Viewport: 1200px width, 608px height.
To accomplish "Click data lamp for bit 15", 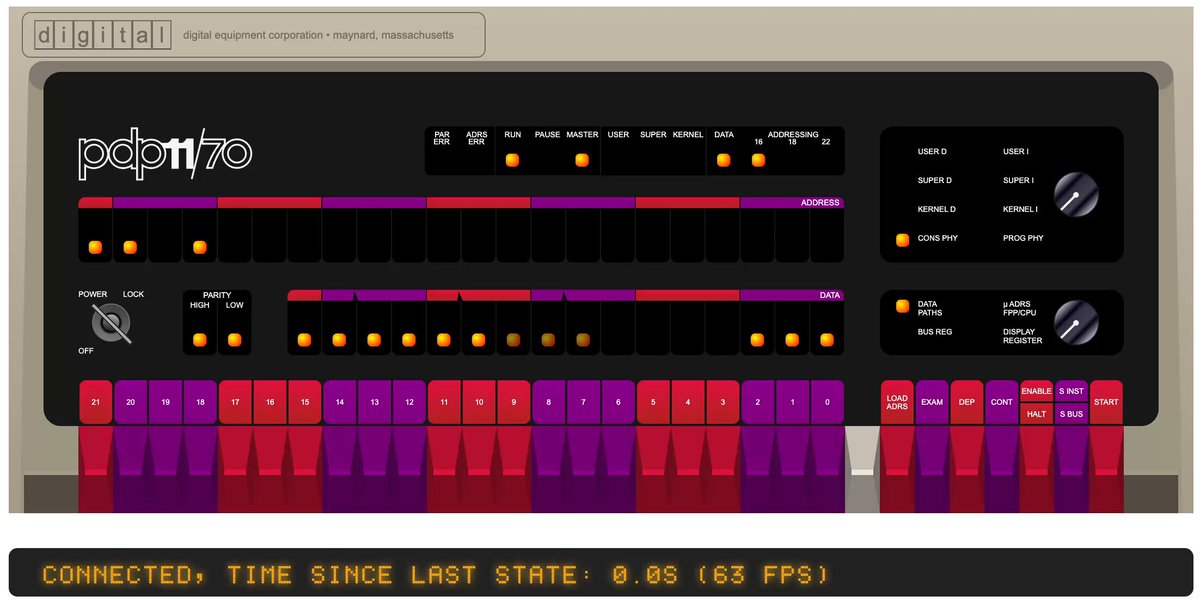I will point(305,340).
